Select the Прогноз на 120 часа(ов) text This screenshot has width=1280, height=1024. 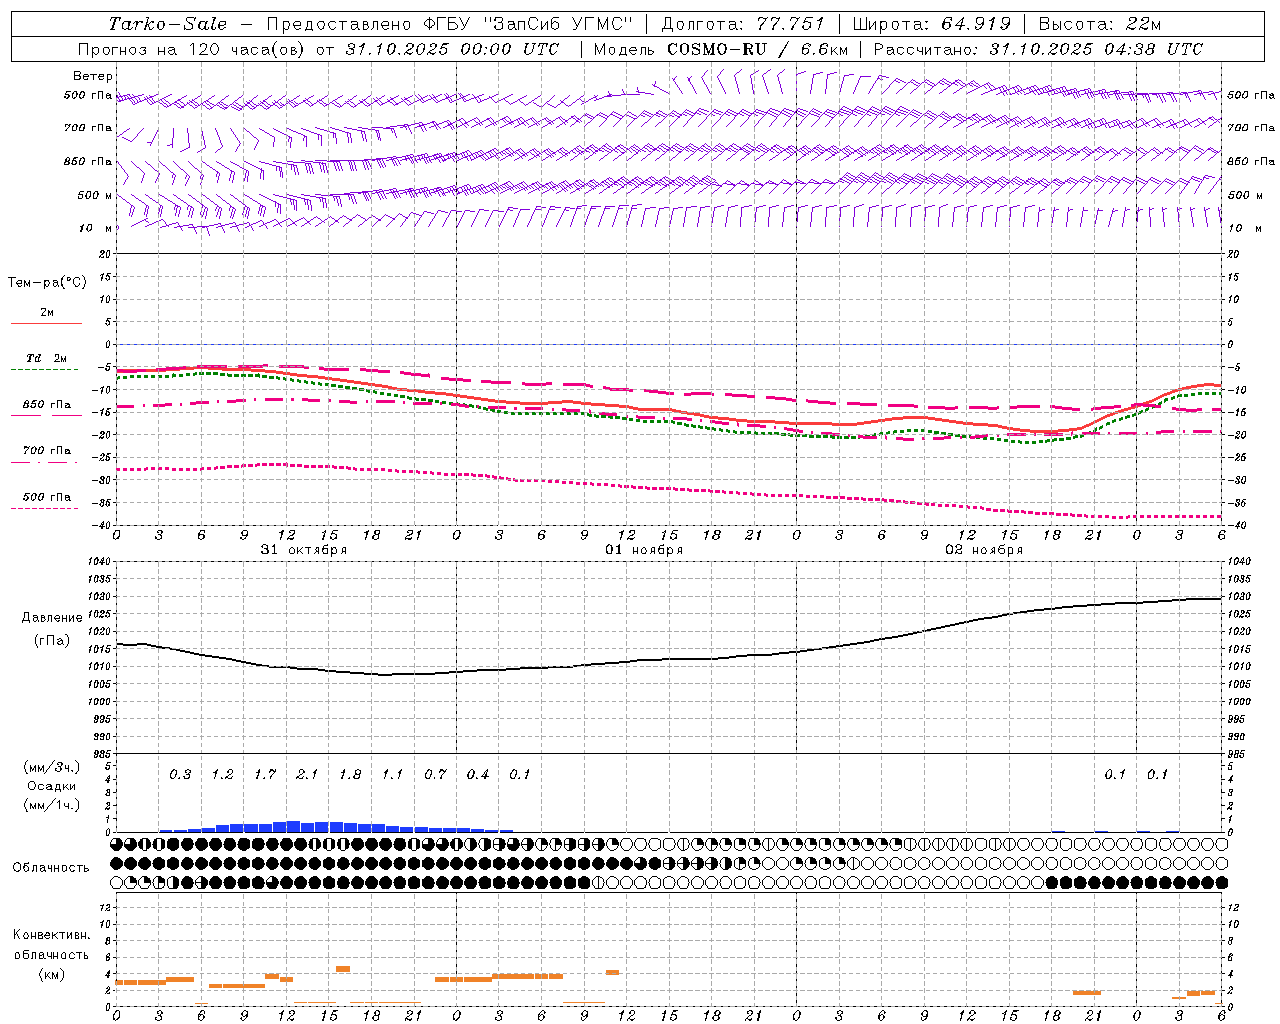coord(192,49)
